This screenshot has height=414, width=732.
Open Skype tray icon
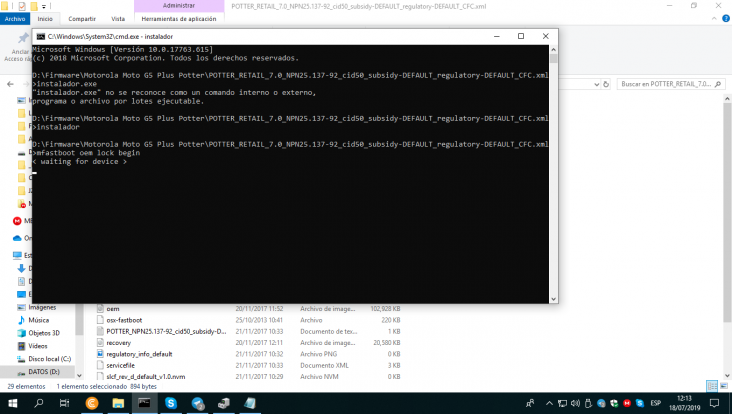pyautogui.click(x=640, y=403)
